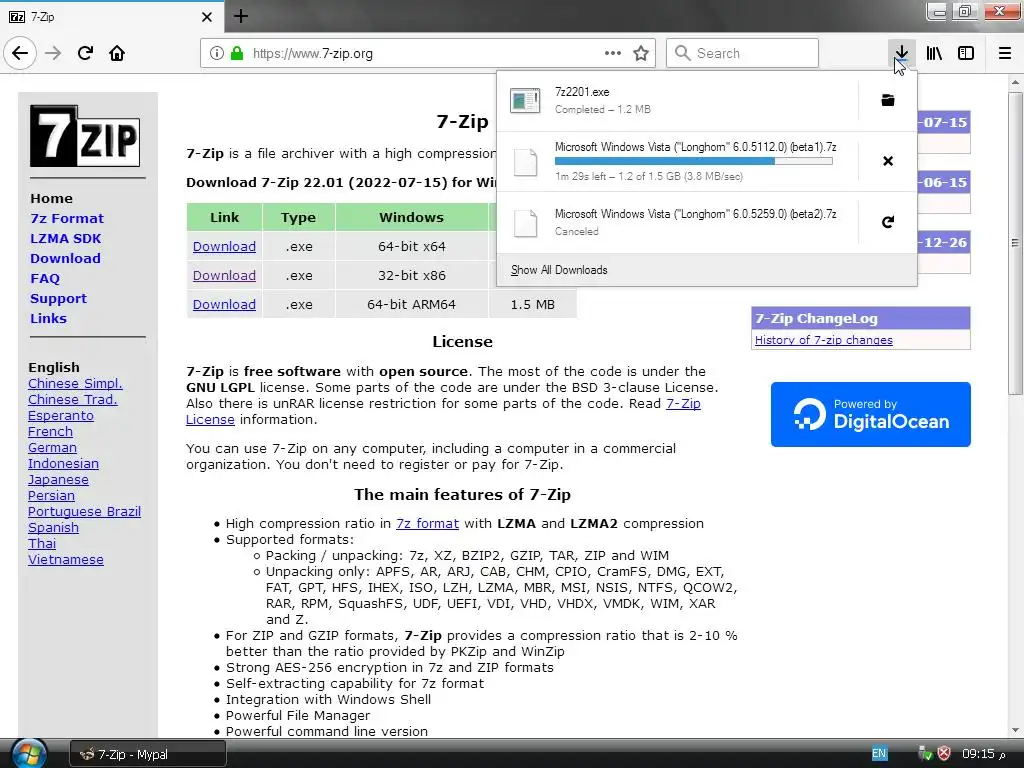Click the scrollbar down arrow
Image resolution: width=1024 pixels, height=768 pixels.
[x=1014, y=730]
